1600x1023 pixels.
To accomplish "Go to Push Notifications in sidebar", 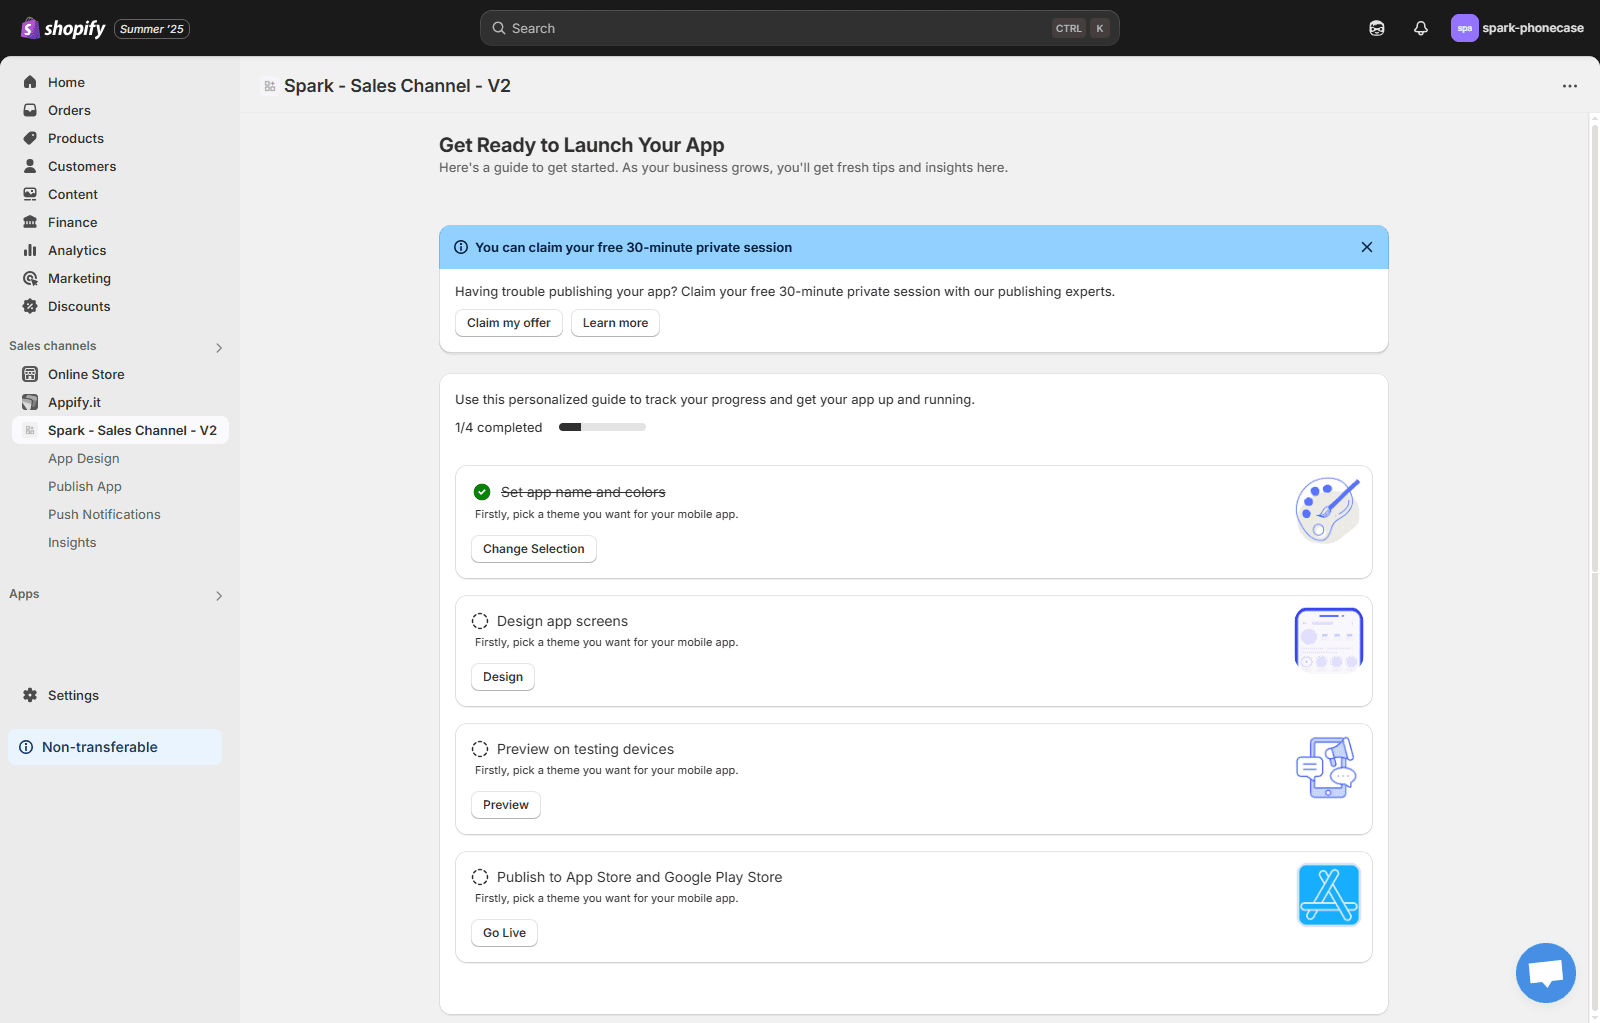I will point(104,514).
